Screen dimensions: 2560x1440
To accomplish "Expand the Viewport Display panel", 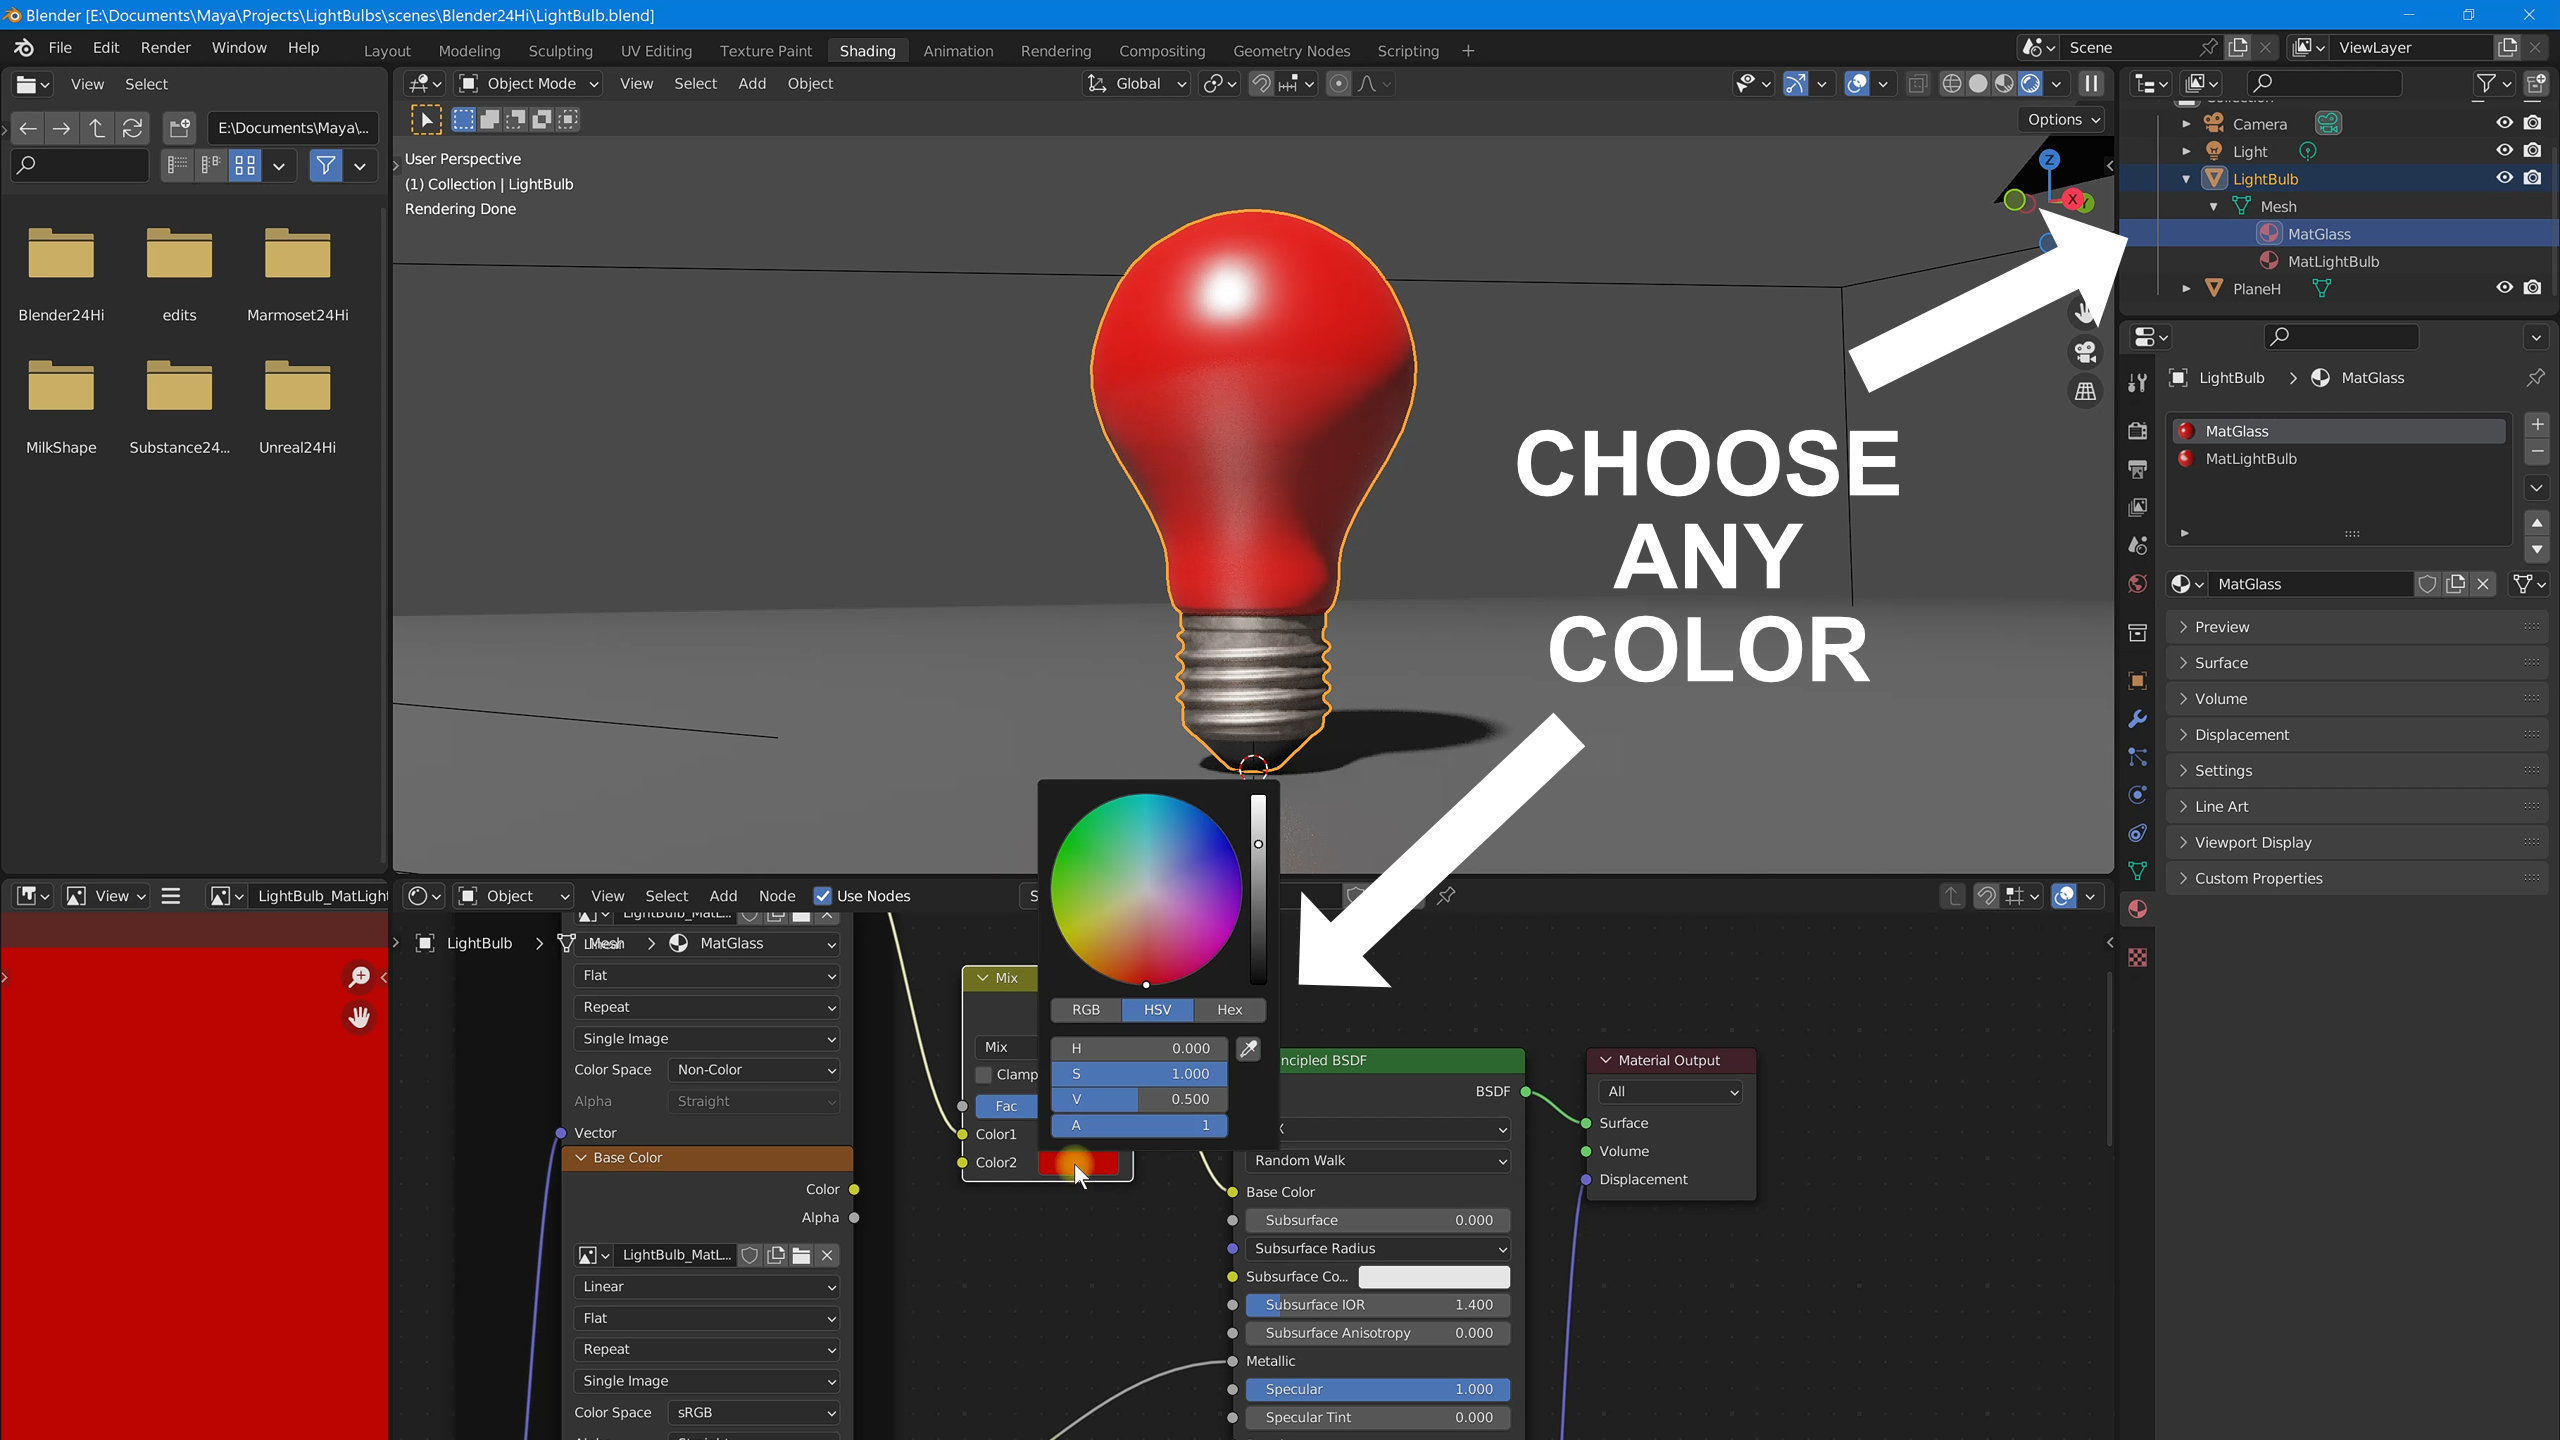I will 2357,843.
